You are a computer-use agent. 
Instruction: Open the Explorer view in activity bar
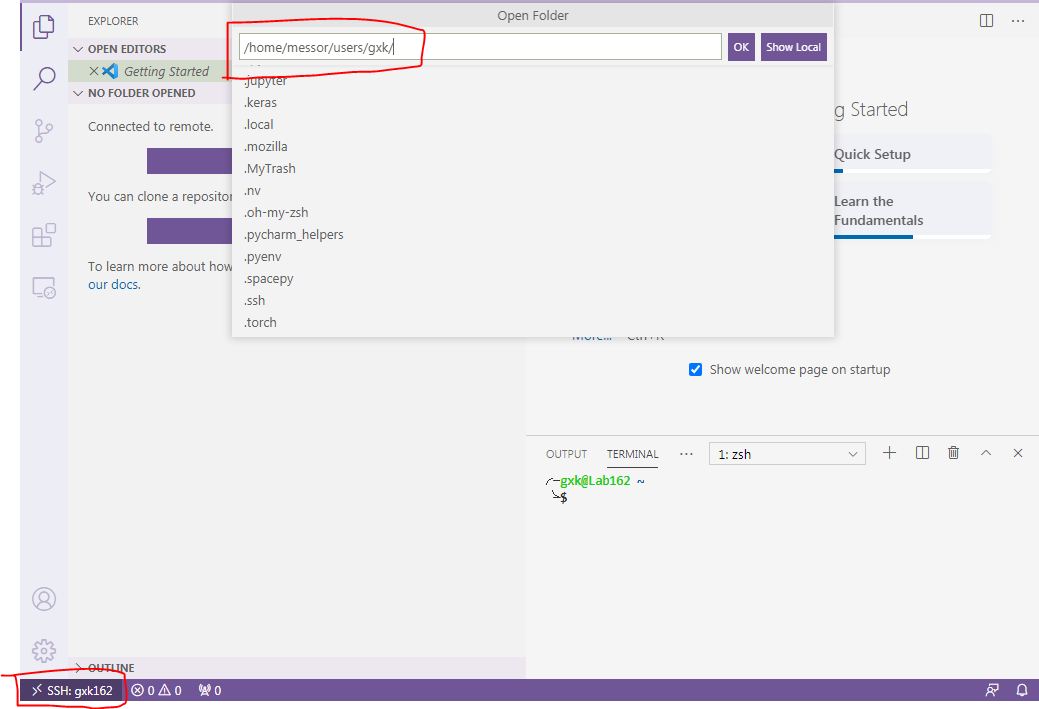44,27
